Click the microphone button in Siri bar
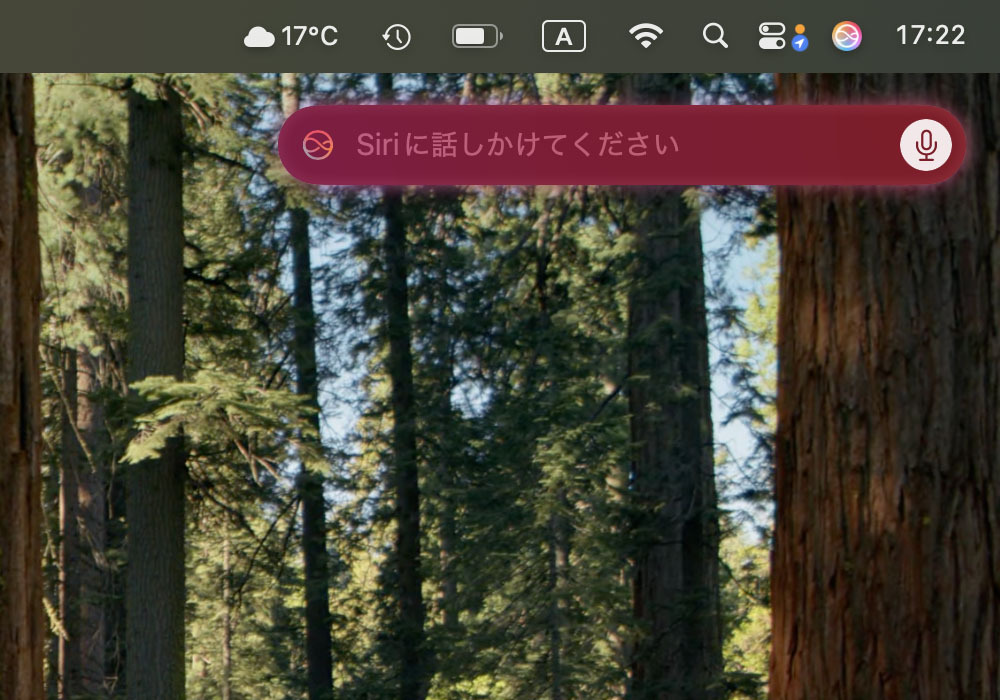Image resolution: width=1000 pixels, height=700 pixels. point(926,145)
